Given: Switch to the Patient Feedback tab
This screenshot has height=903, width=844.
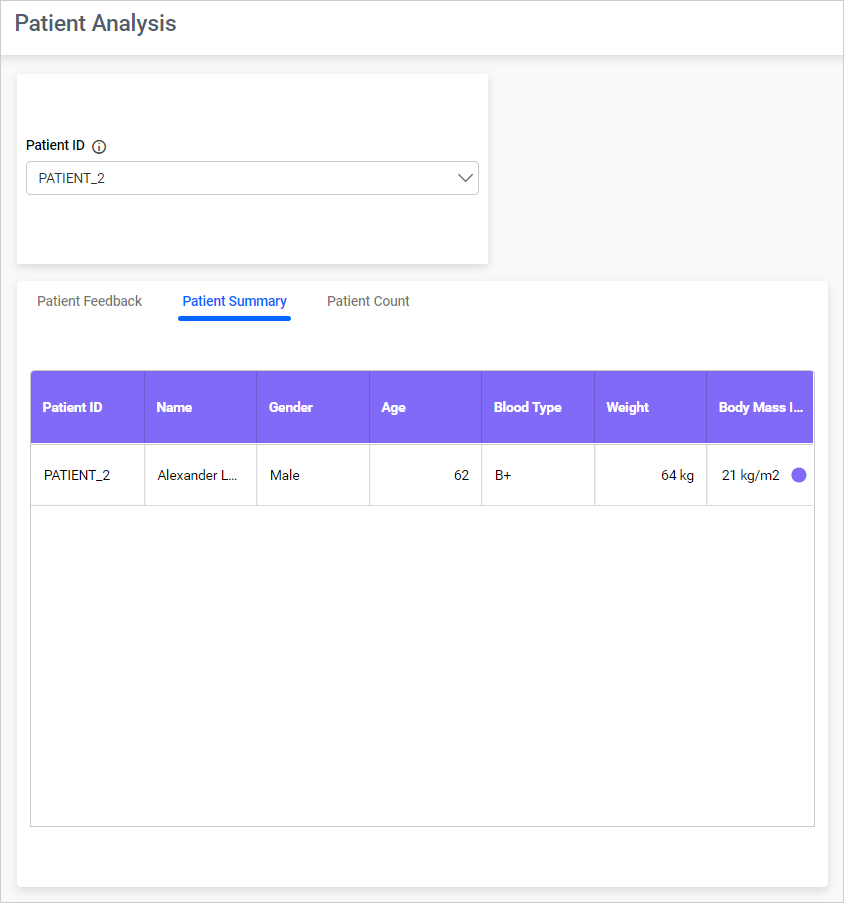Looking at the screenshot, I should pos(89,301).
